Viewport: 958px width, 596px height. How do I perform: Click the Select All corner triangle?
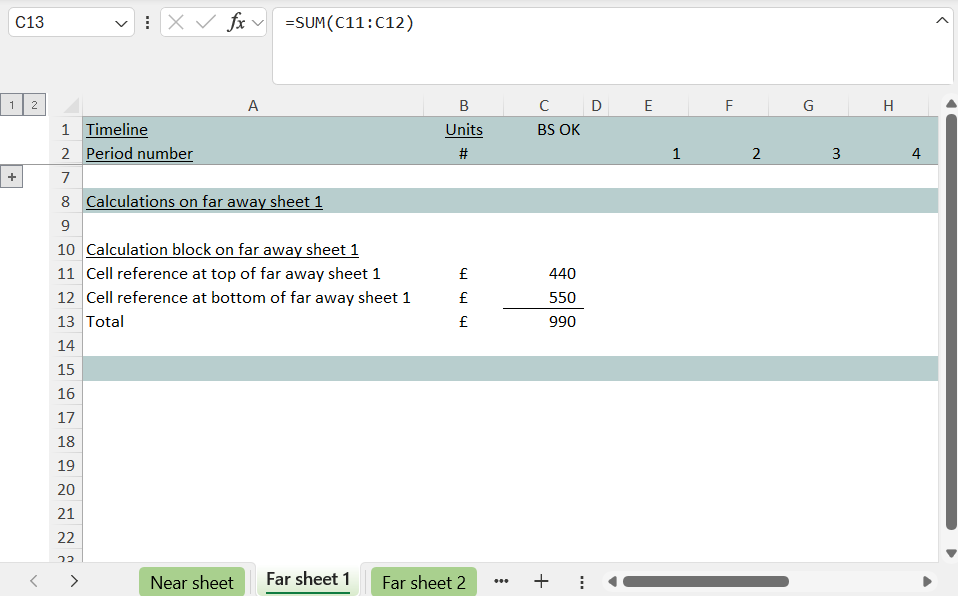click(70, 105)
